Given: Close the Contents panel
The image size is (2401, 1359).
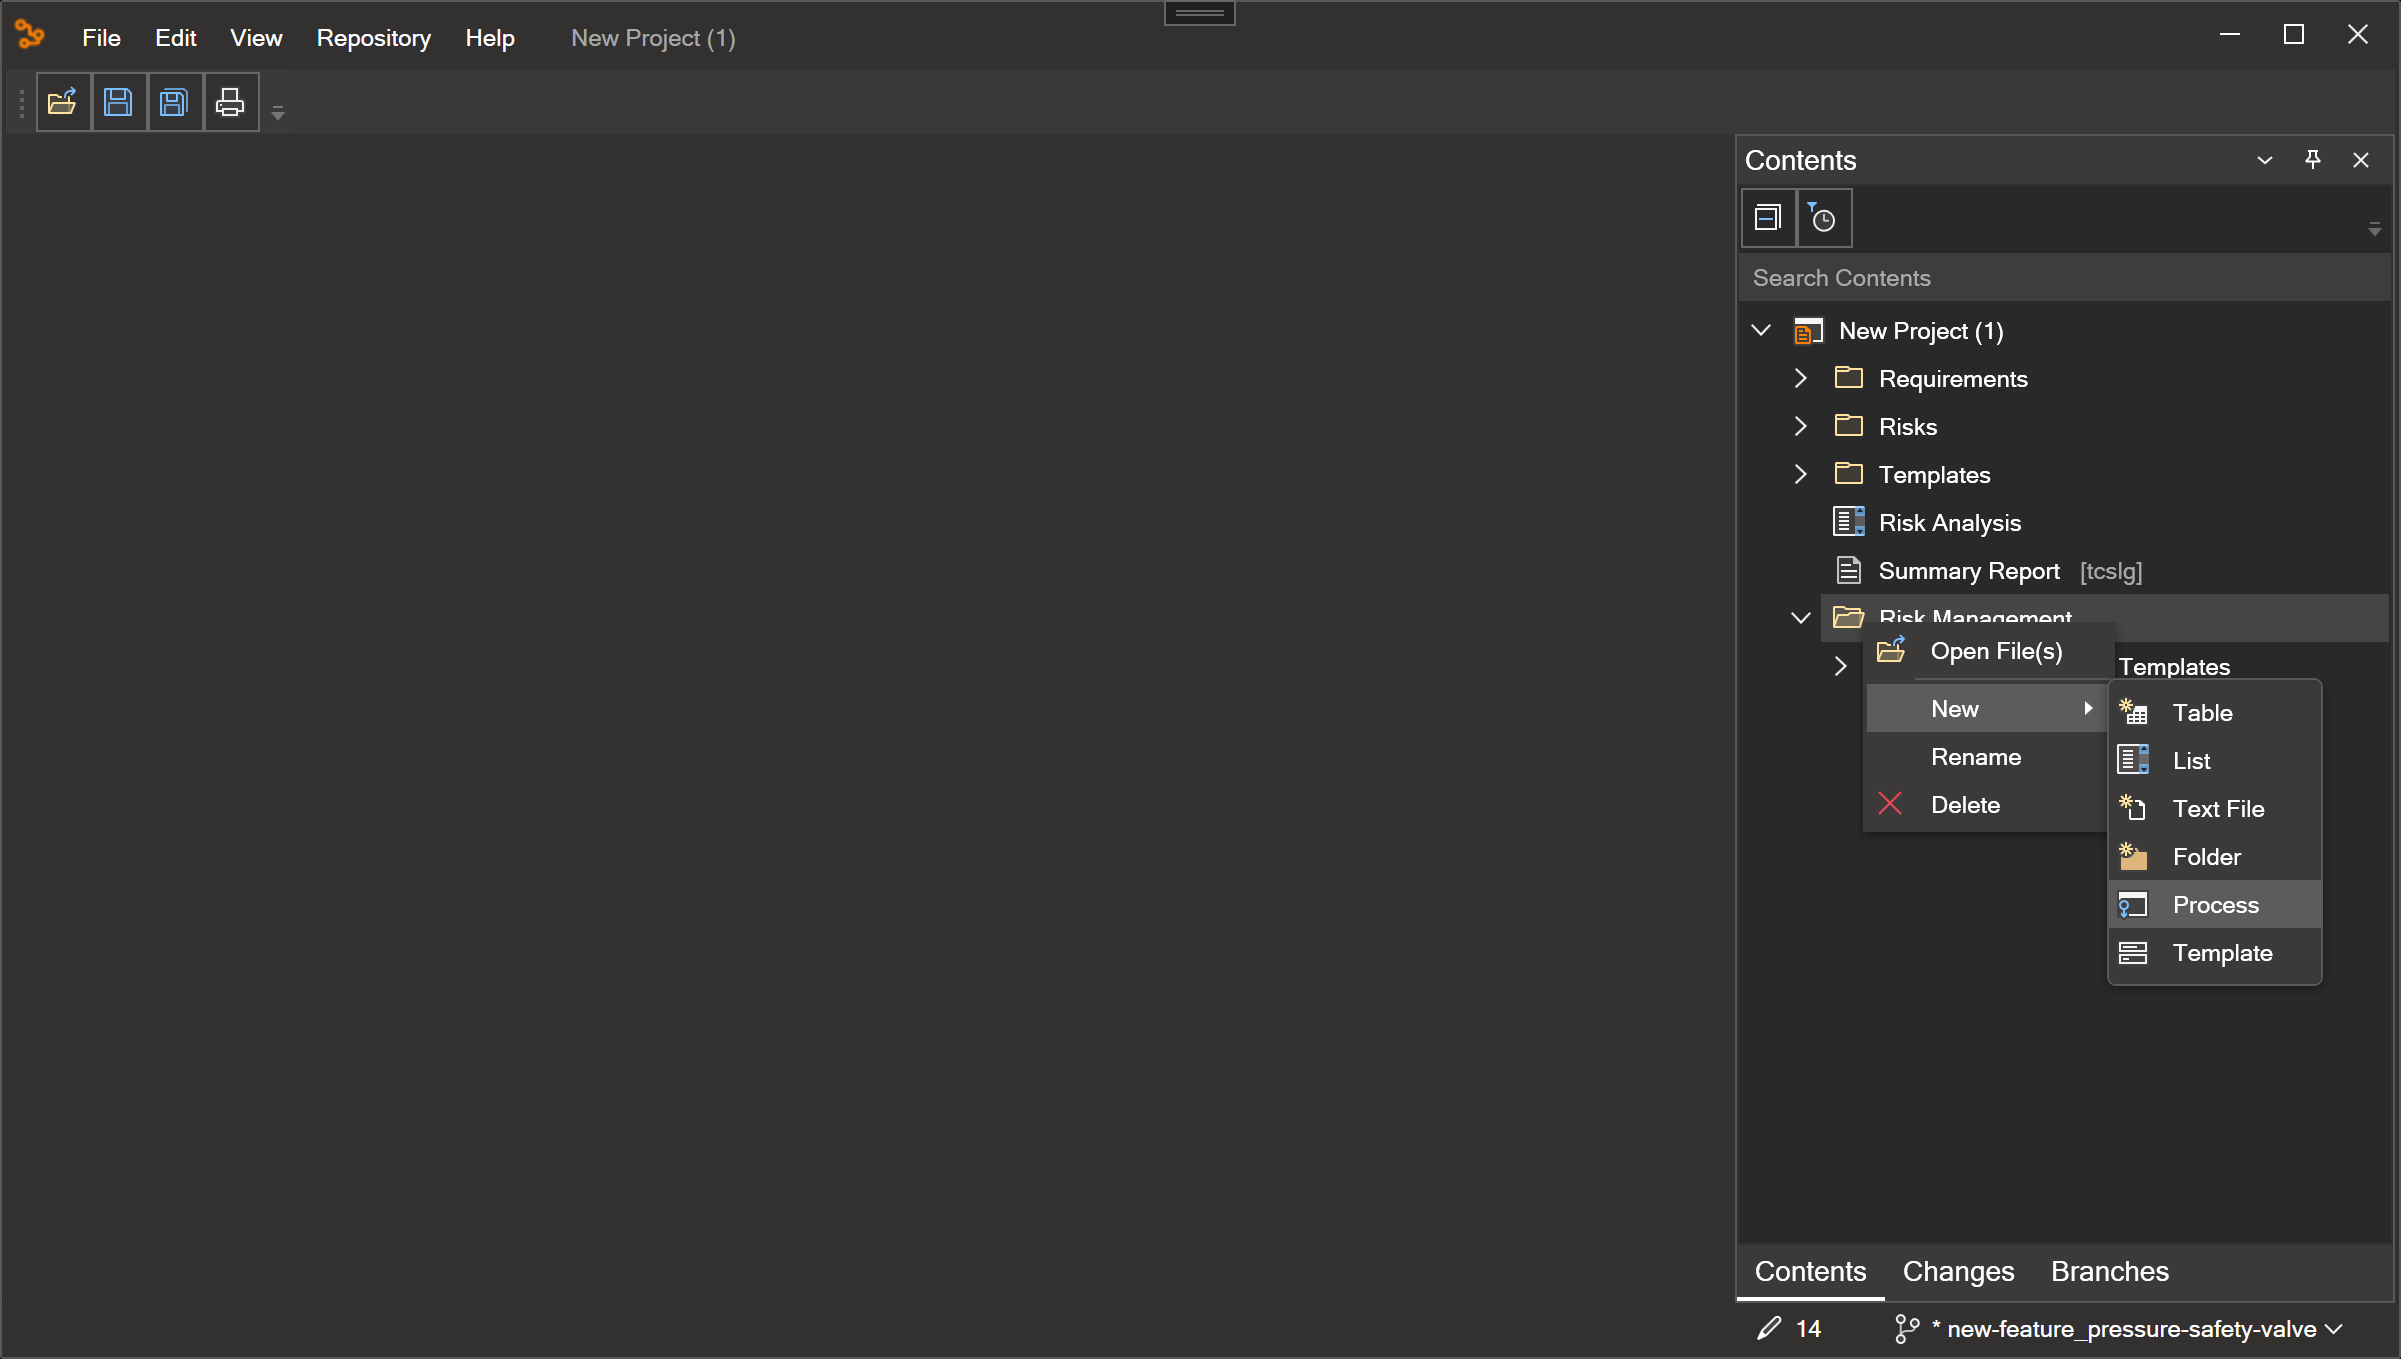Looking at the screenshot, I should pos(2361,160).
